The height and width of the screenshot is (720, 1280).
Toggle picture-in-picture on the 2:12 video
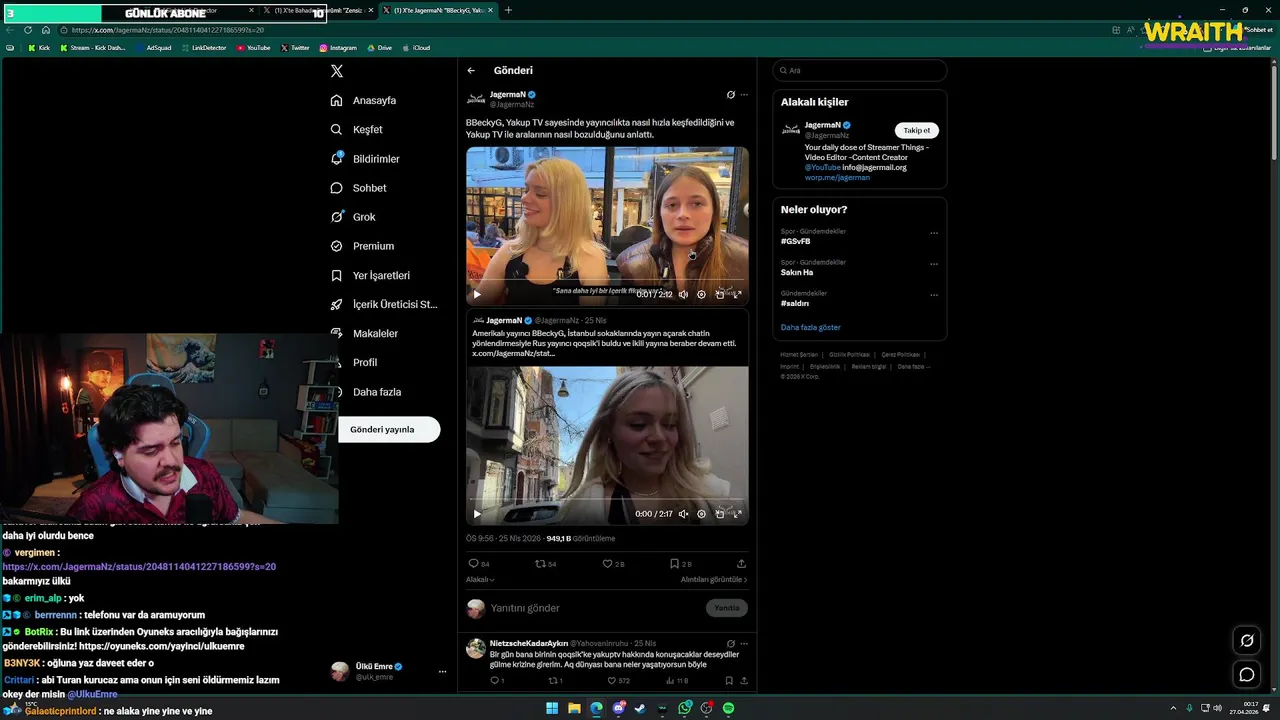(719, 294)
